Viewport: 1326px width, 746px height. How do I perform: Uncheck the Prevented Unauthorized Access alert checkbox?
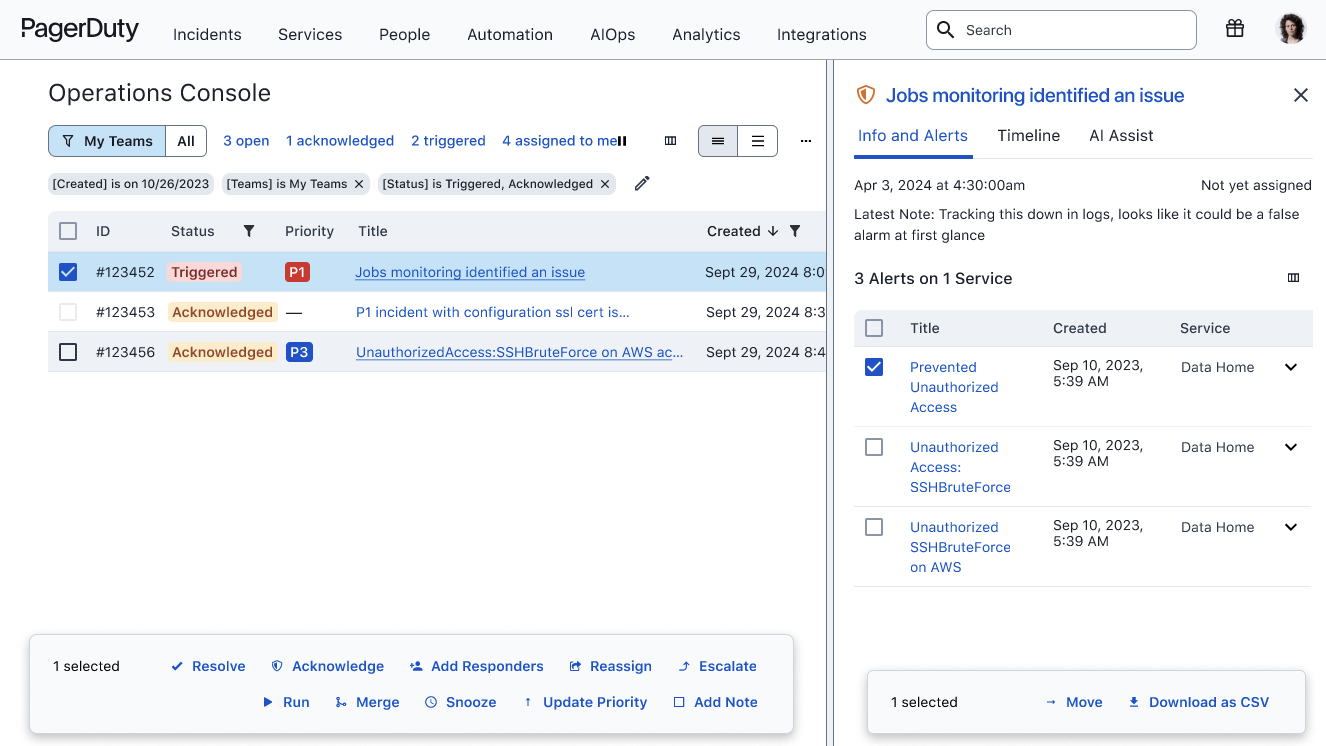pyautogui.click(x=874, y=367)
